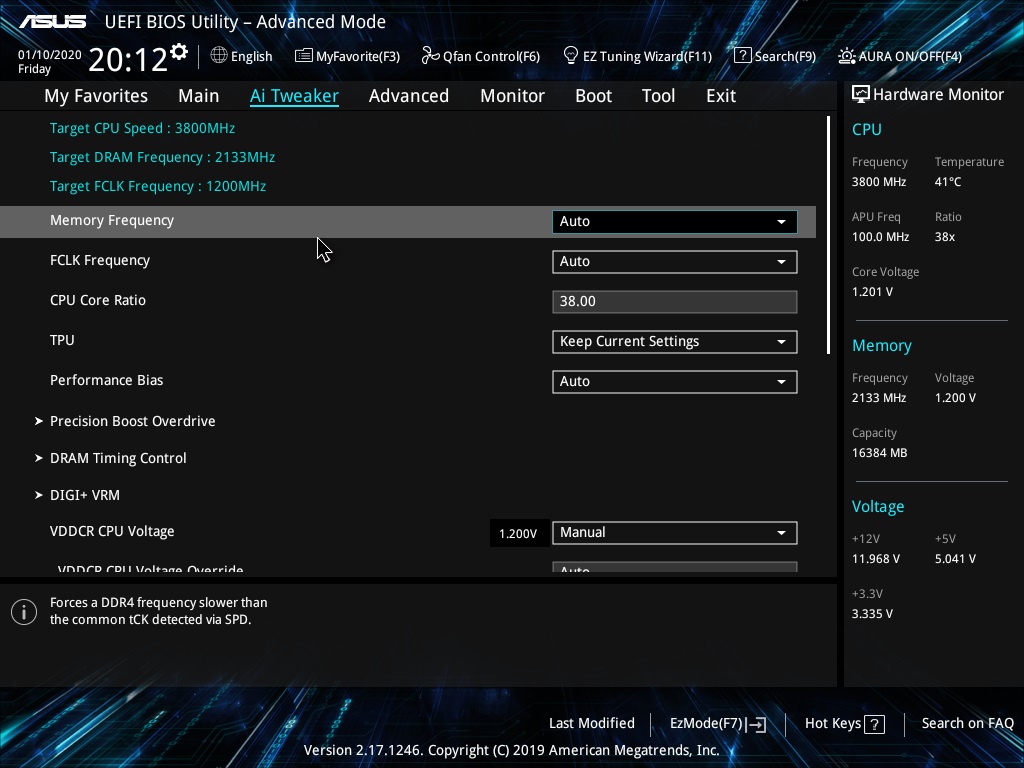Open the TPU Keep Current Settings dropdown
1024x768 pixels.
[x=675, y=342]
